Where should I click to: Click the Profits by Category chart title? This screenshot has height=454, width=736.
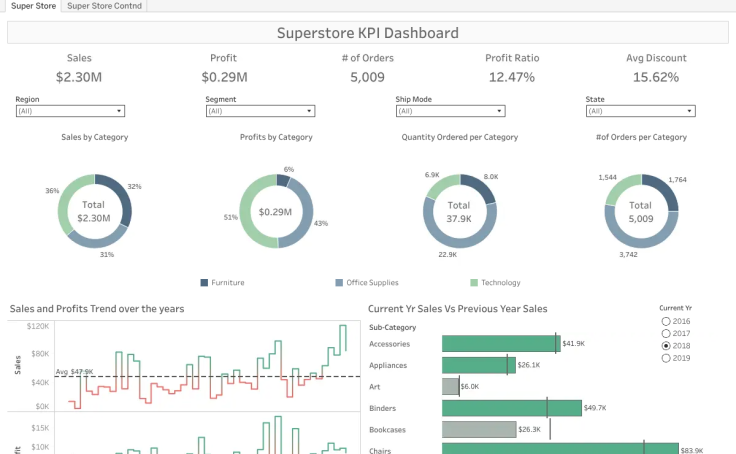(276, 137)
